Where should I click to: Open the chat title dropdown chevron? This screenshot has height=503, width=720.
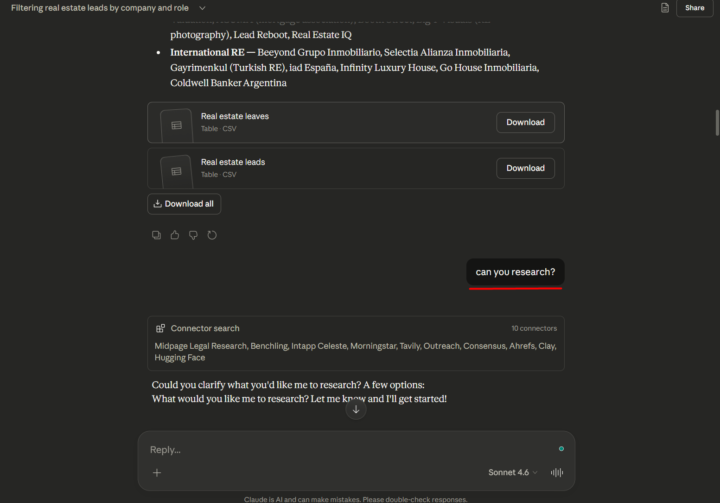point(202,8)
